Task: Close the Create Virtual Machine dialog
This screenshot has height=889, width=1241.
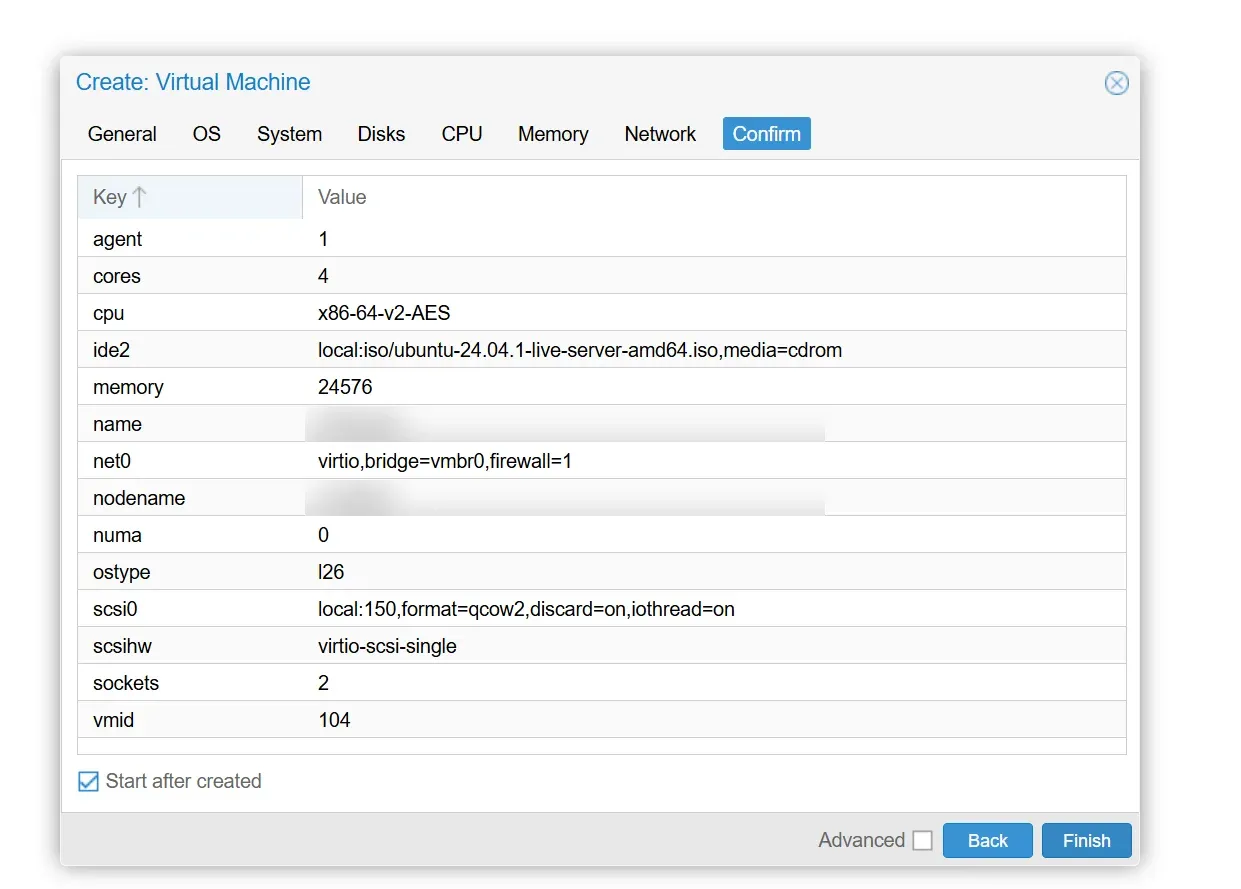Action: [x=1116, y=83]
